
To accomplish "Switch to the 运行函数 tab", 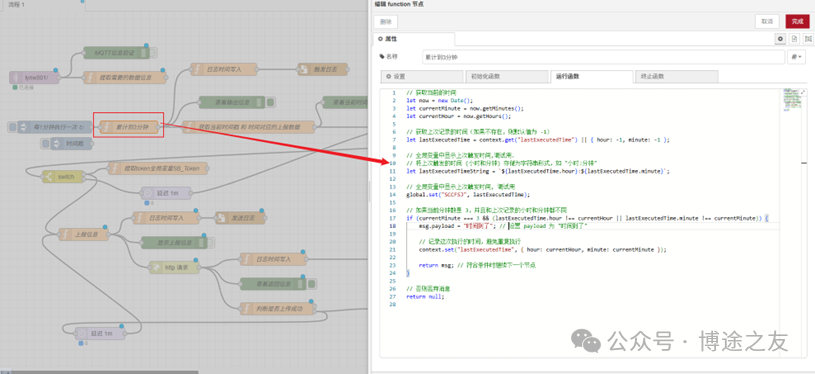I will (591, 76).
